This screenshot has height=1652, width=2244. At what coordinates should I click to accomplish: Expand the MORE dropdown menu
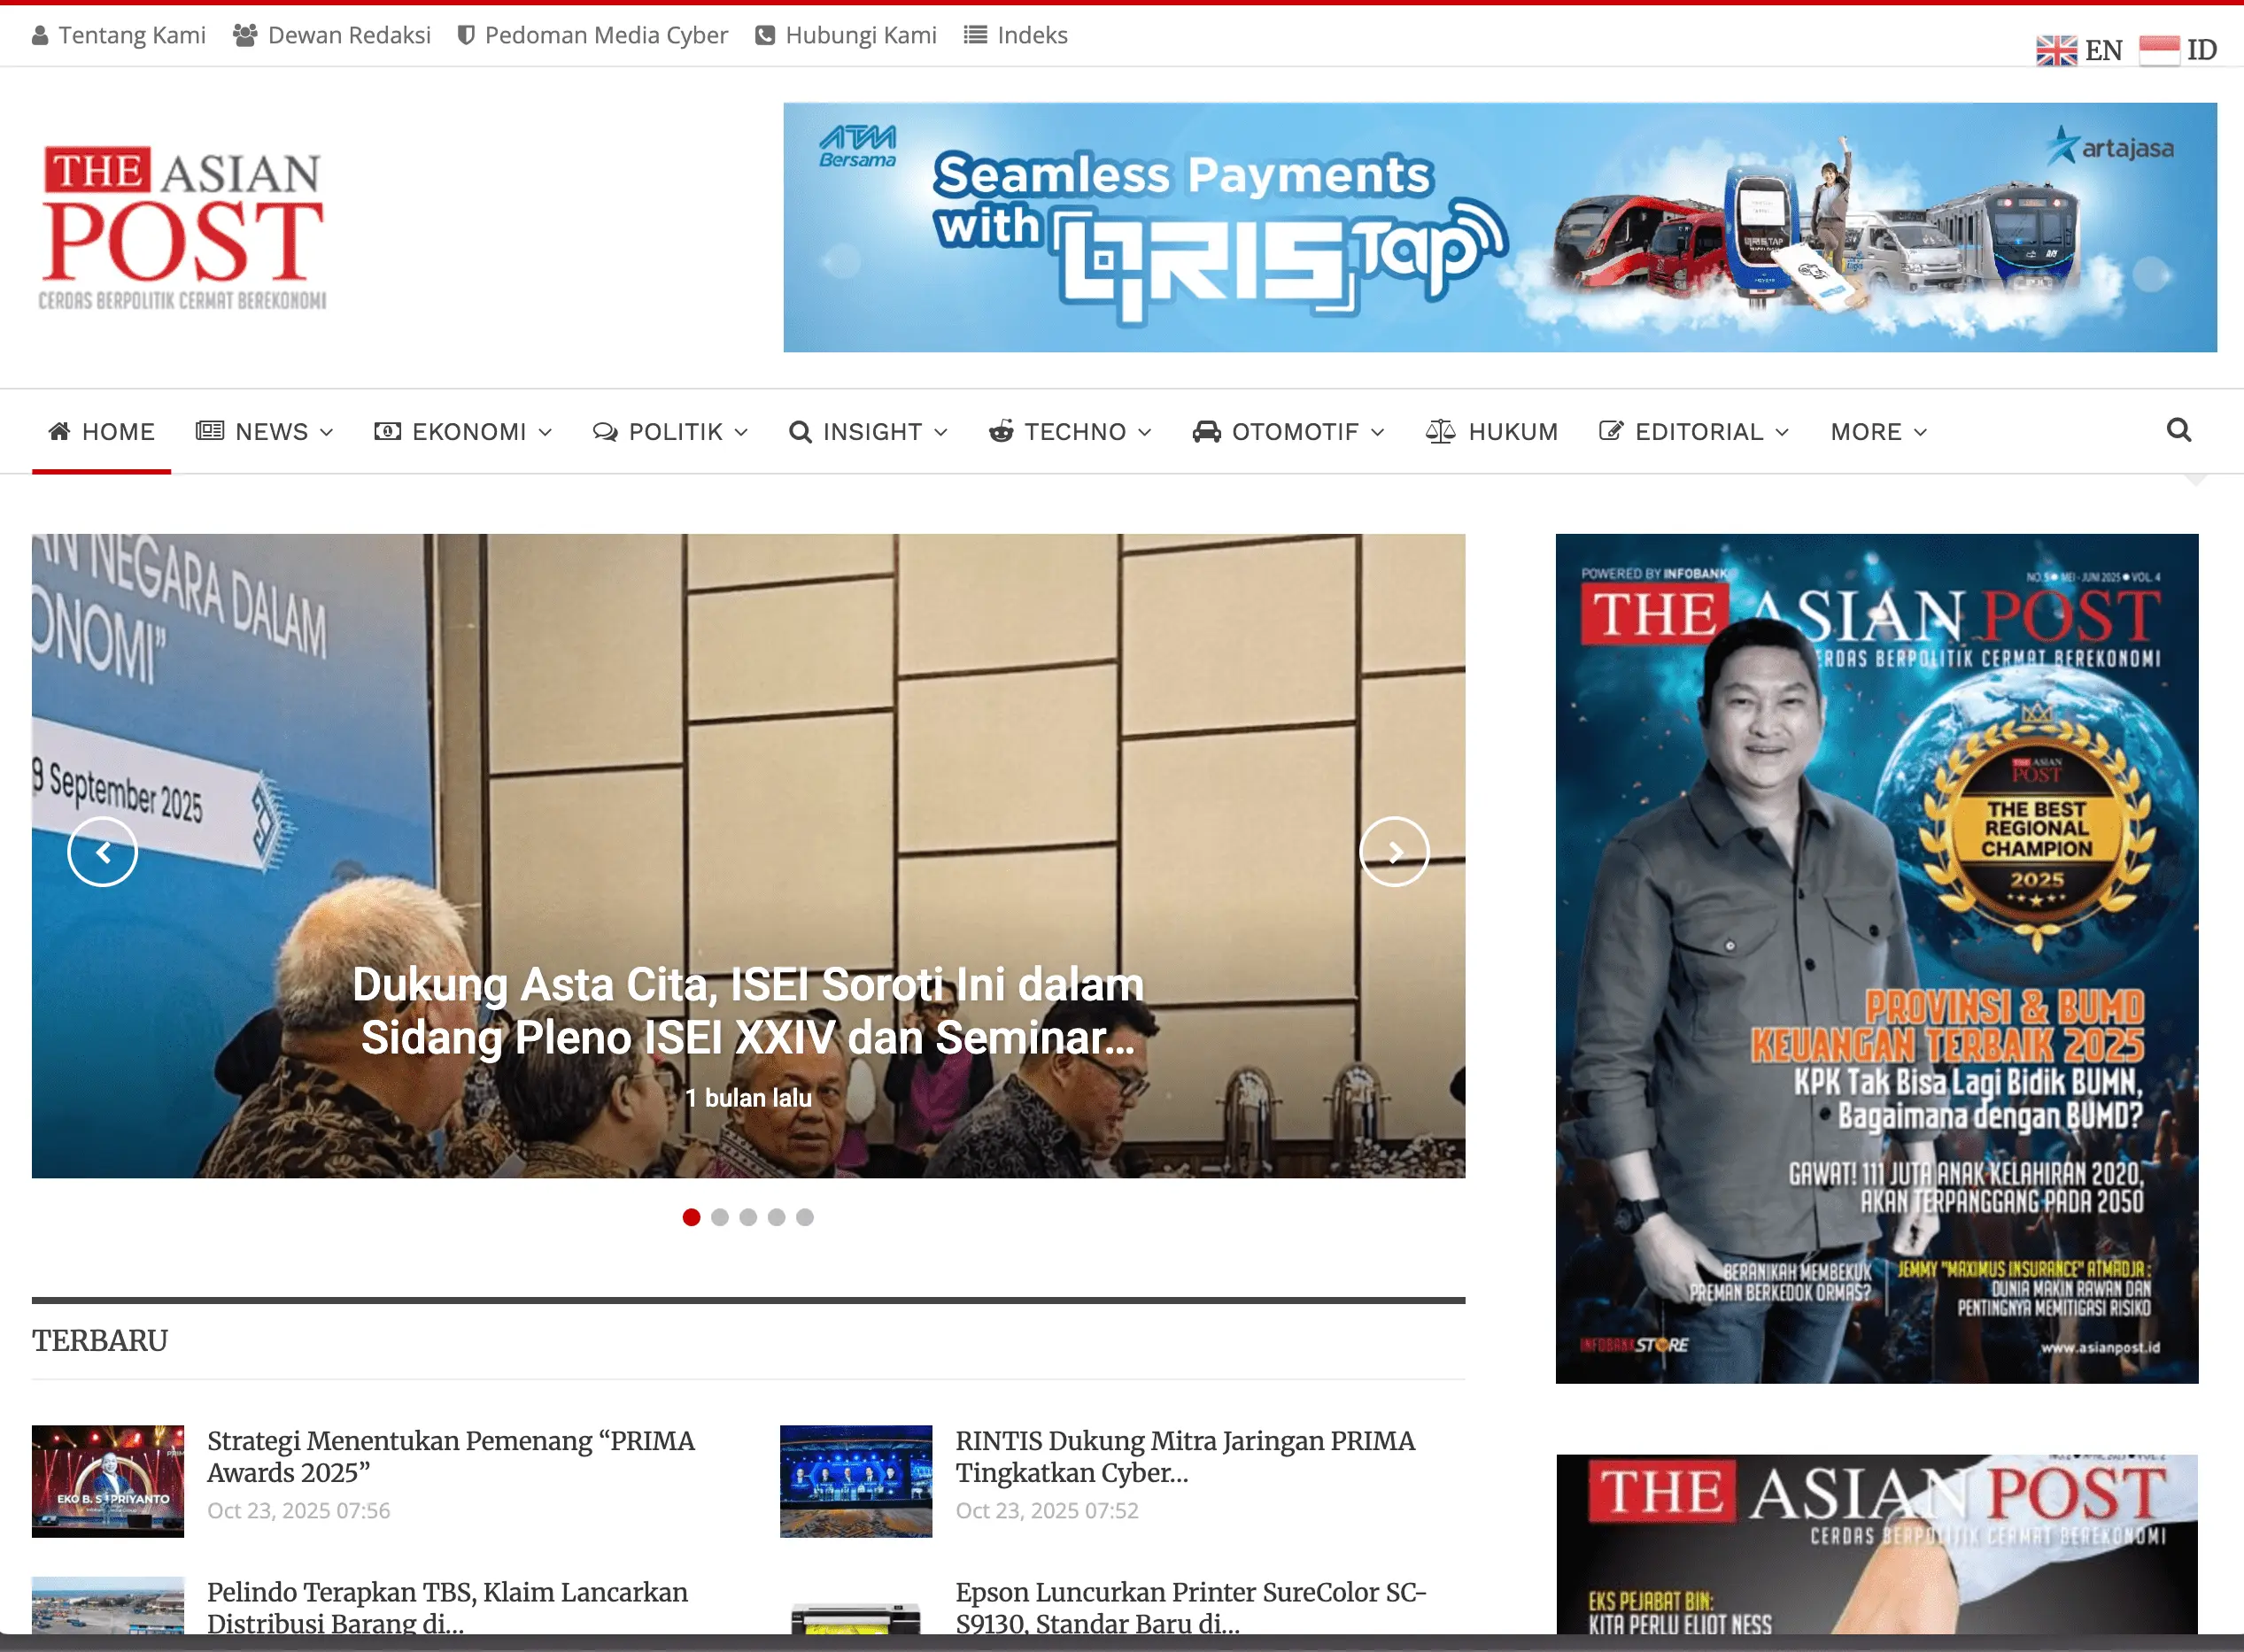coord(1877,432)
